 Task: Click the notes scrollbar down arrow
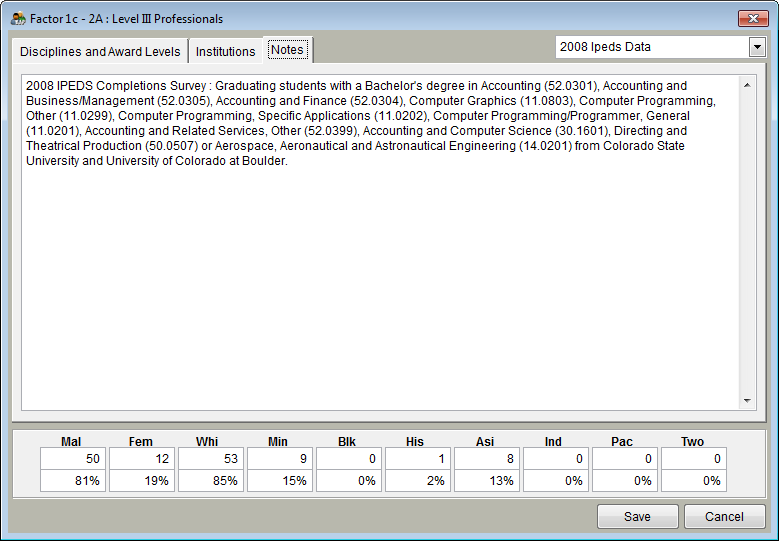(747, 400)
